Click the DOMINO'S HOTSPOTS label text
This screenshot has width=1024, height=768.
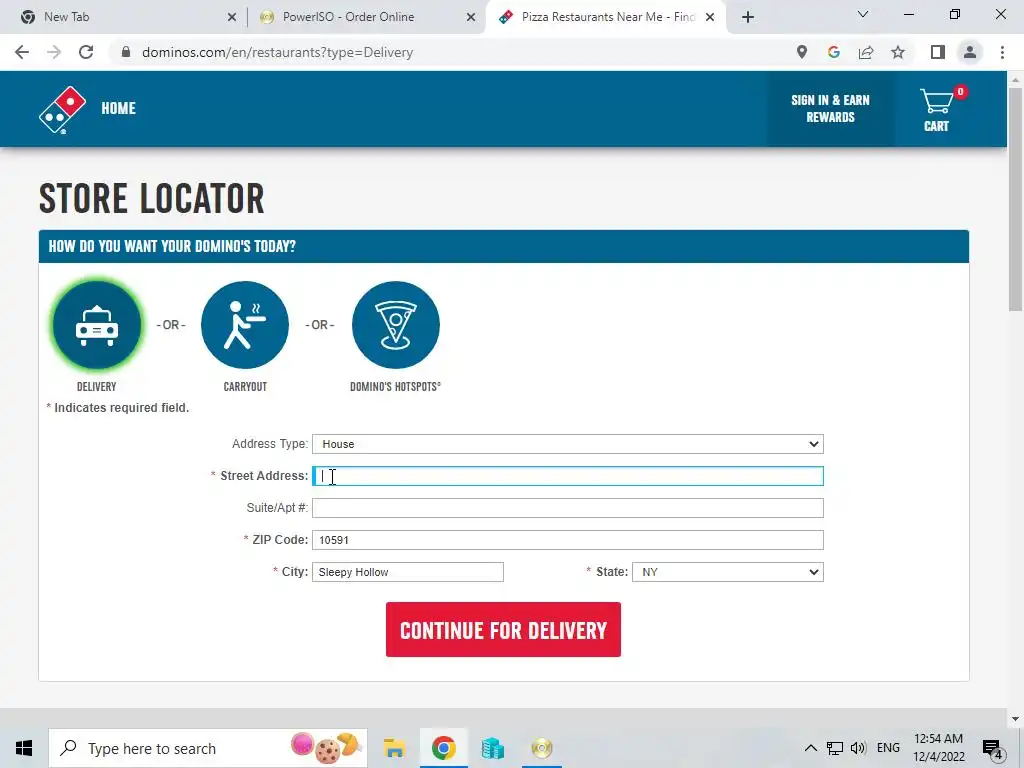tap(395, 387)
